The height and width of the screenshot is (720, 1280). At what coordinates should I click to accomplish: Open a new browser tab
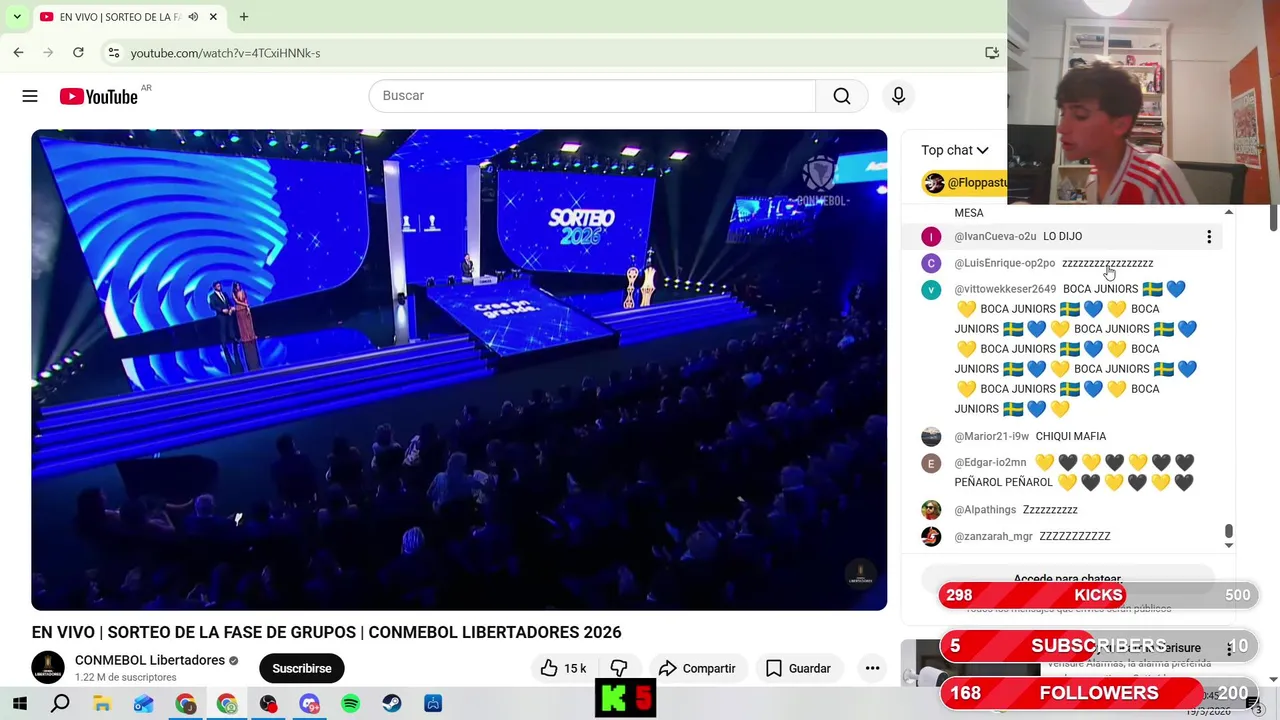point(243,17)
